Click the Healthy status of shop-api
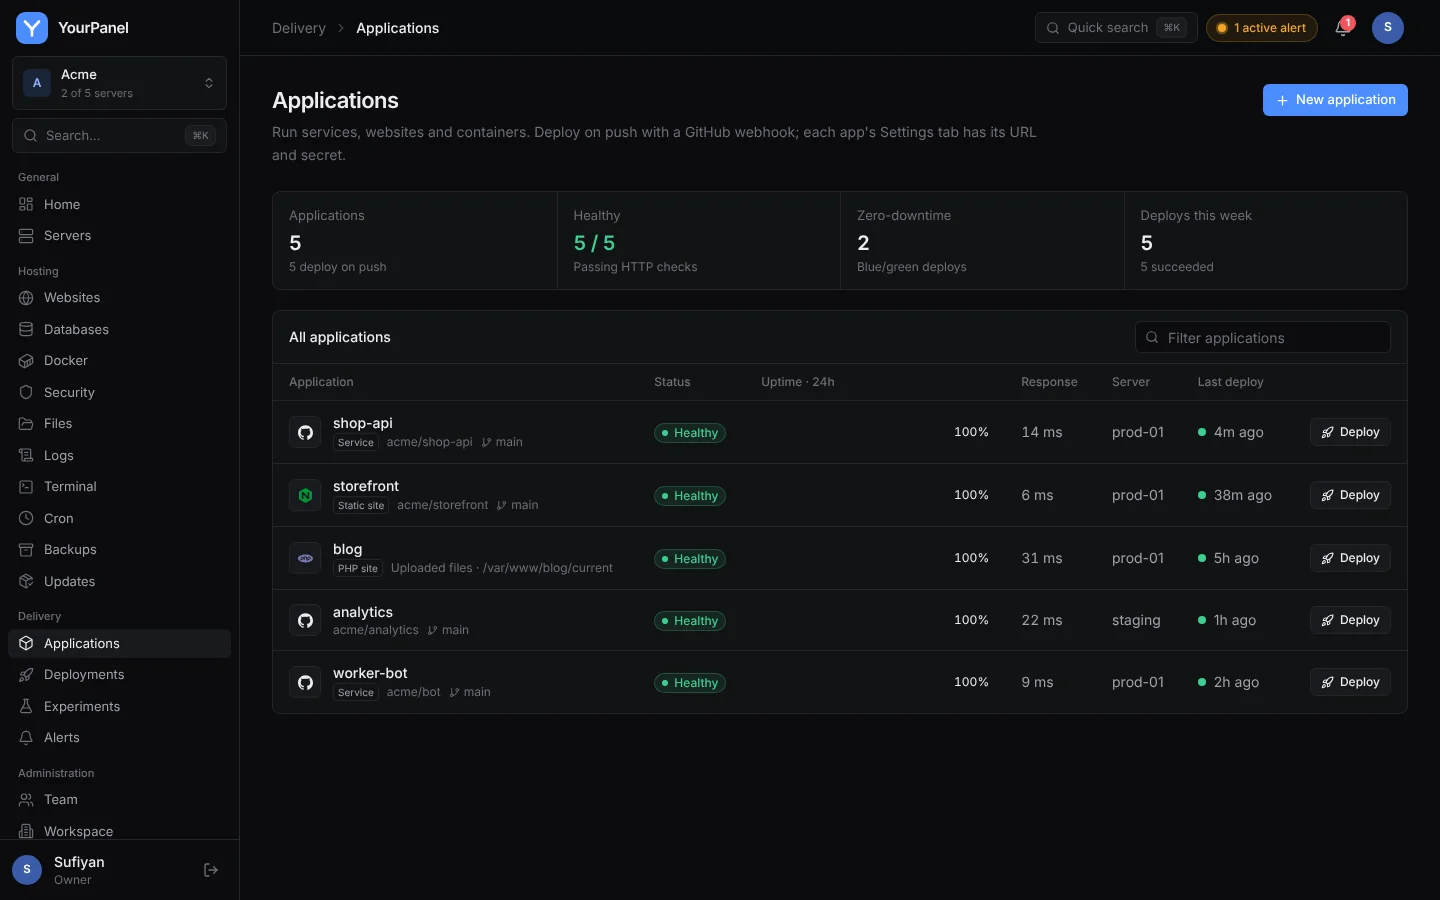 (x=690, y=433)
